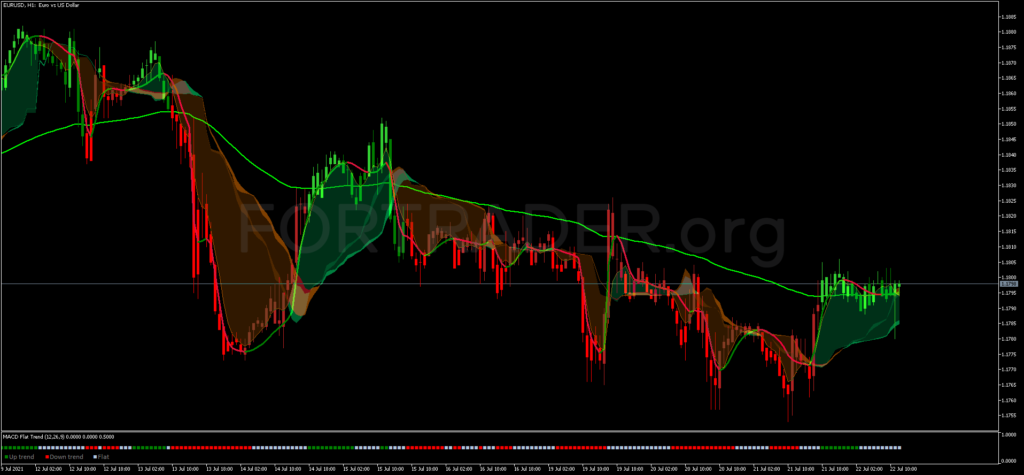The width and height of the screenshot is (1024, 475).
Task: Click the '9 Jul 2021' date label
Action: [x=12, y=469]
